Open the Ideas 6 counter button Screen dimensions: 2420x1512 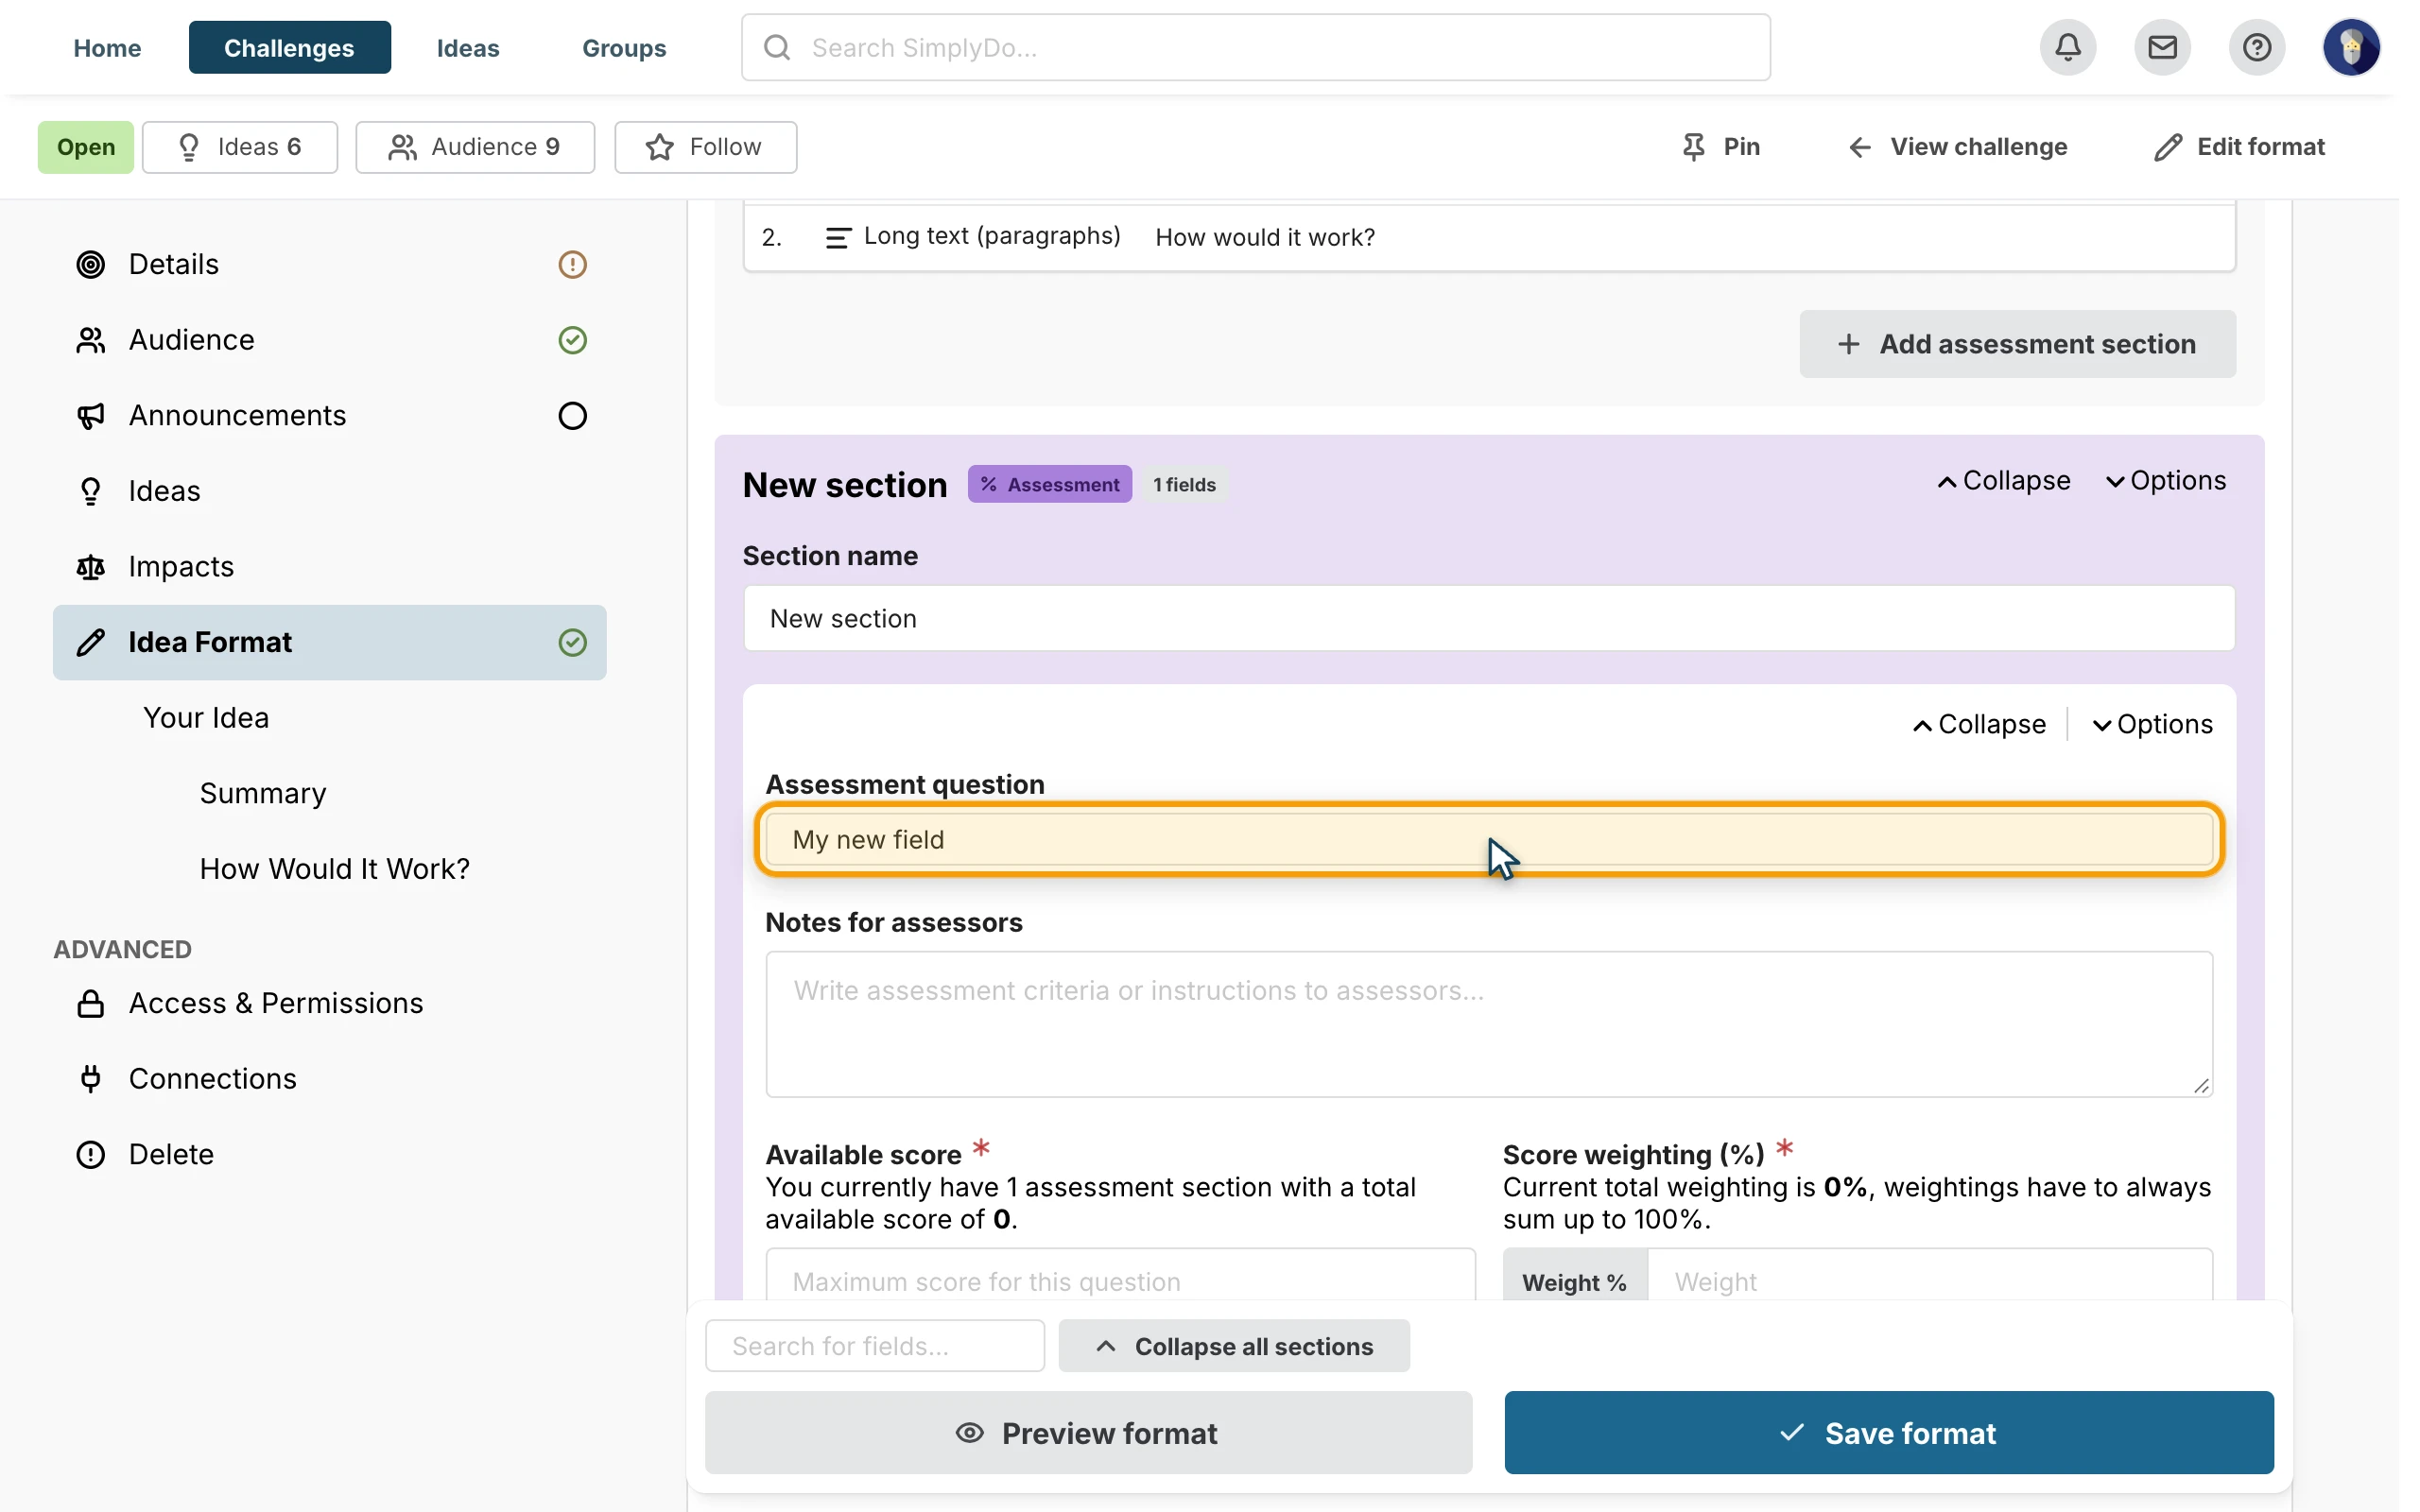240,147
